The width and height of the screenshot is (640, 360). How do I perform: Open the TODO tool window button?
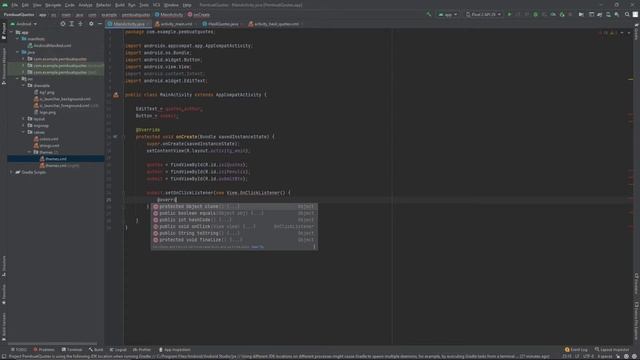pyautogui.click(x=19, y=350)
